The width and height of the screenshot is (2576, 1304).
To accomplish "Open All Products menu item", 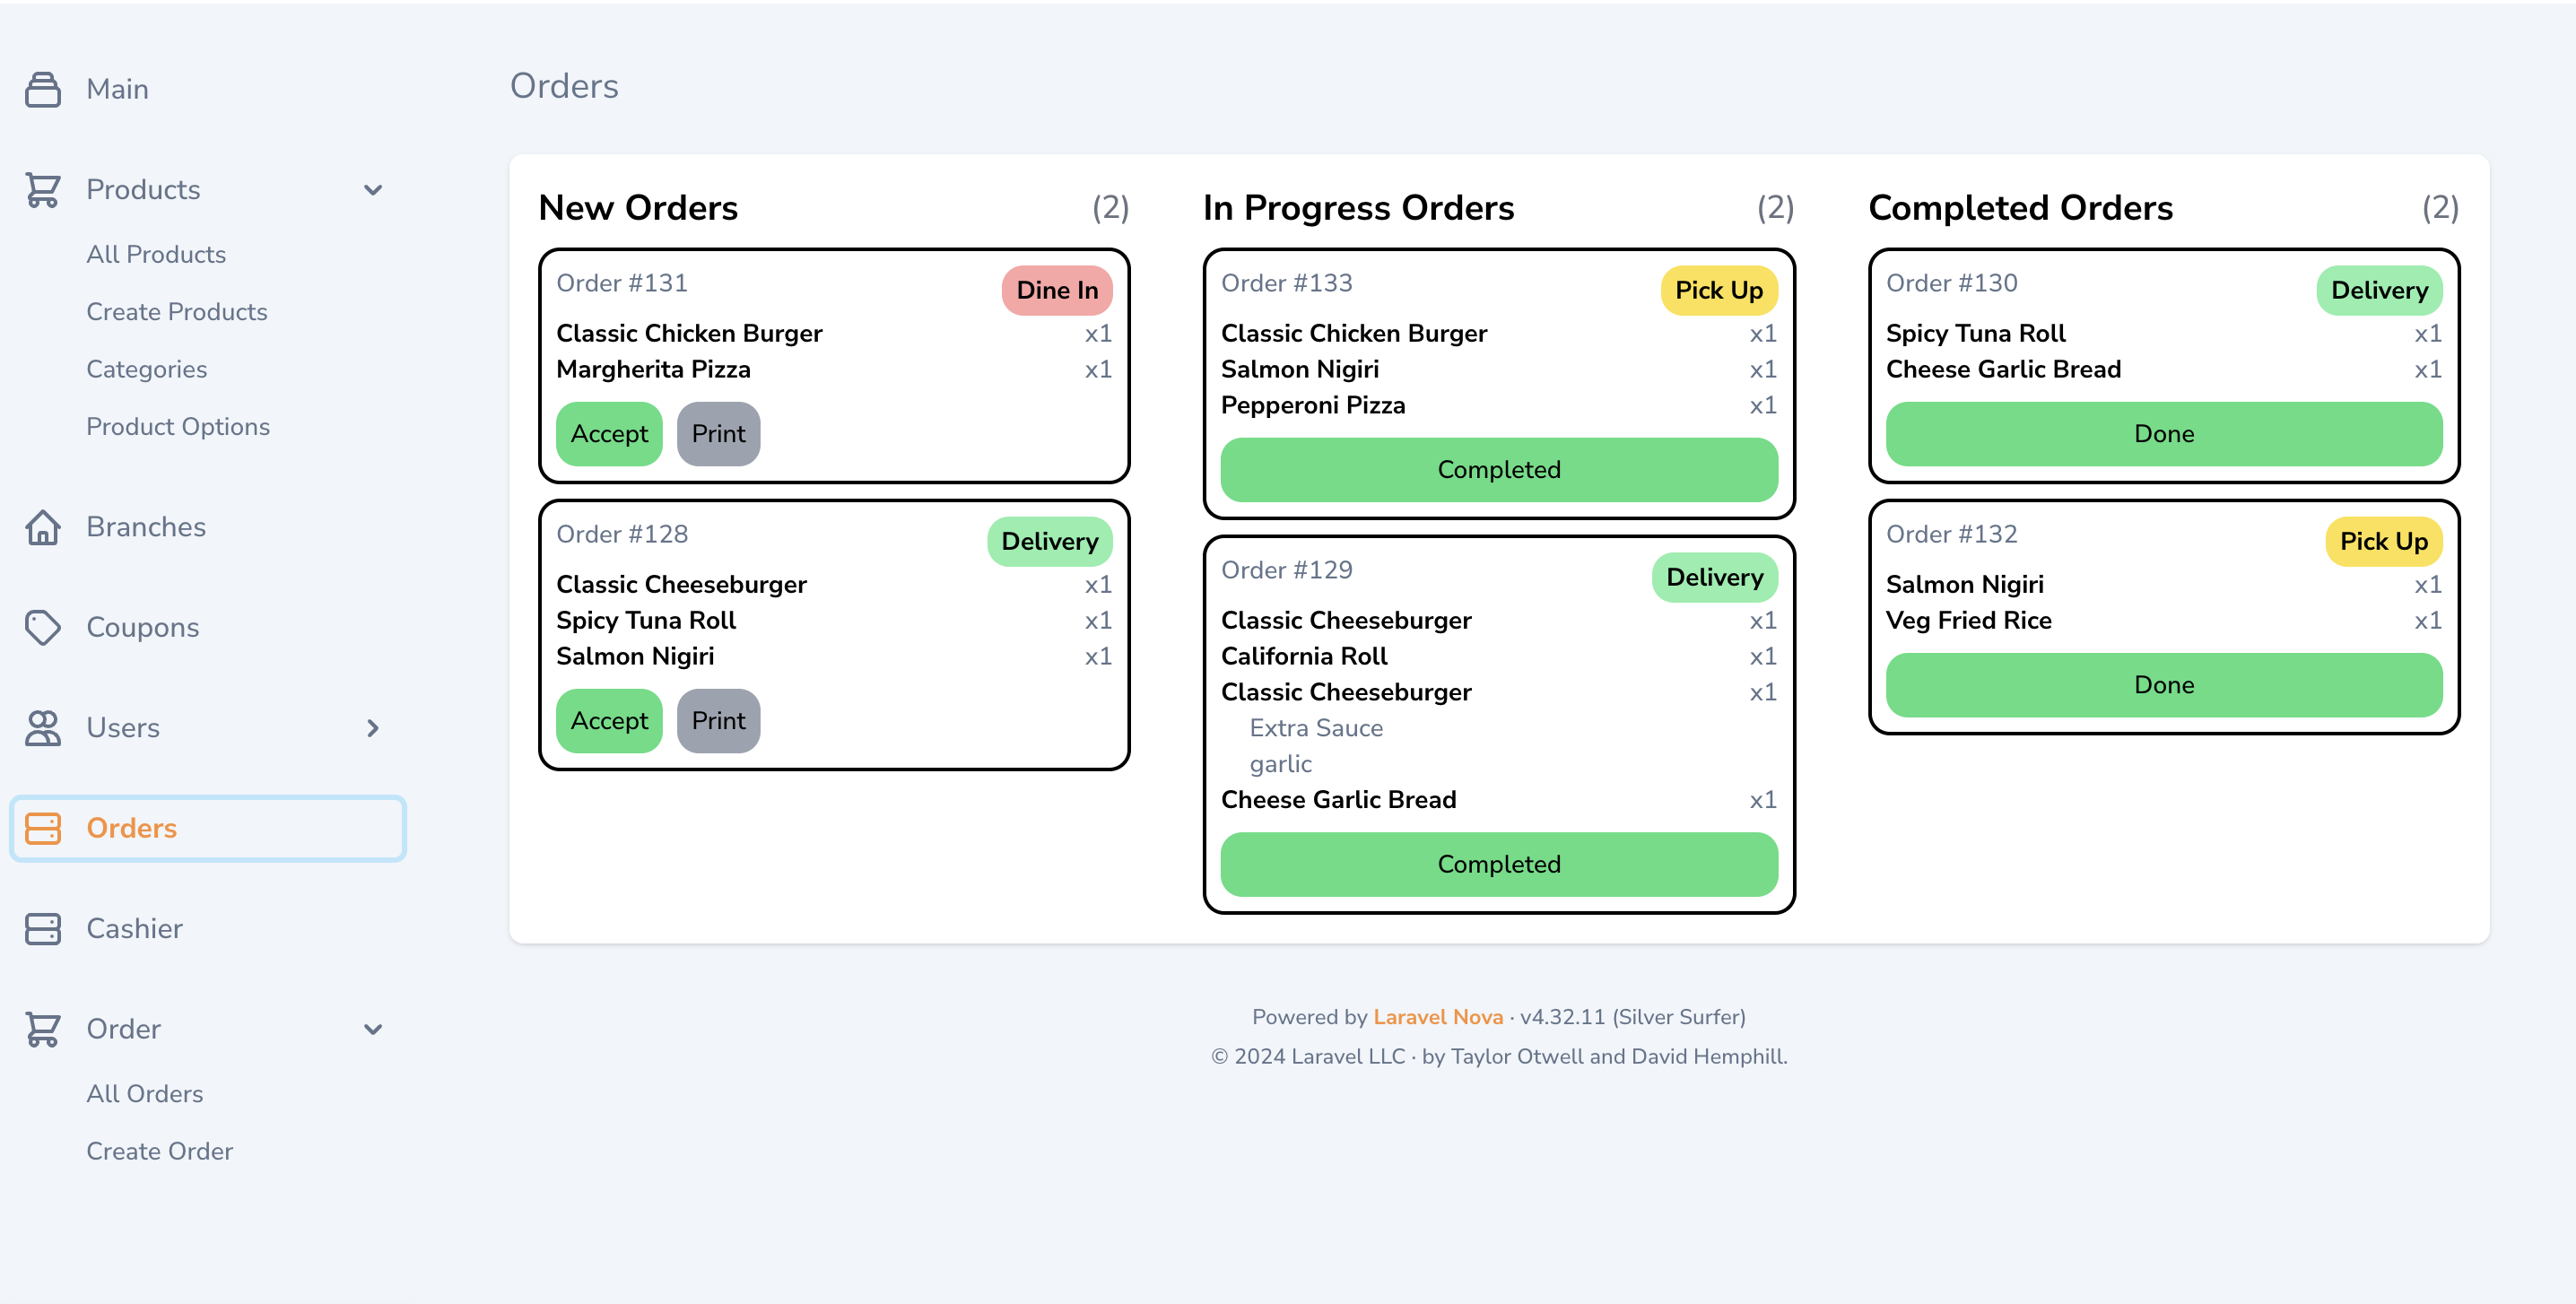I will (x=156, y=254).
